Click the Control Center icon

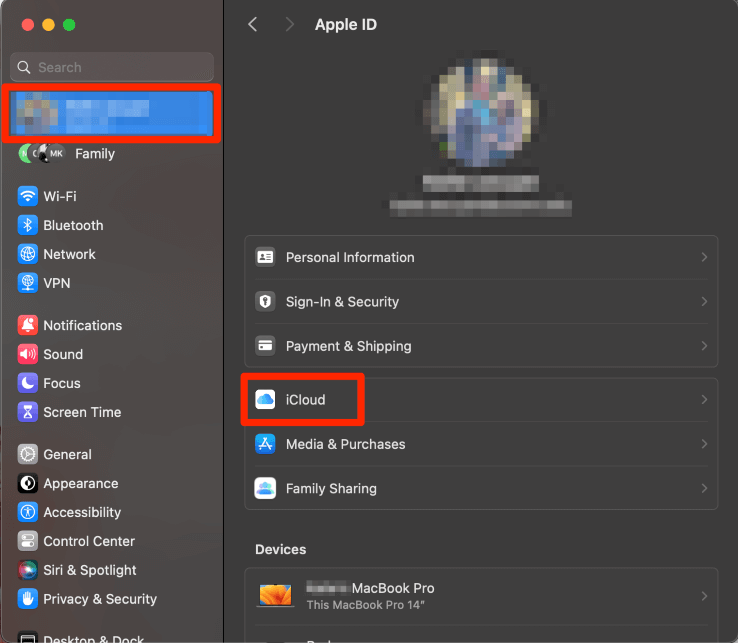point(28,541)
